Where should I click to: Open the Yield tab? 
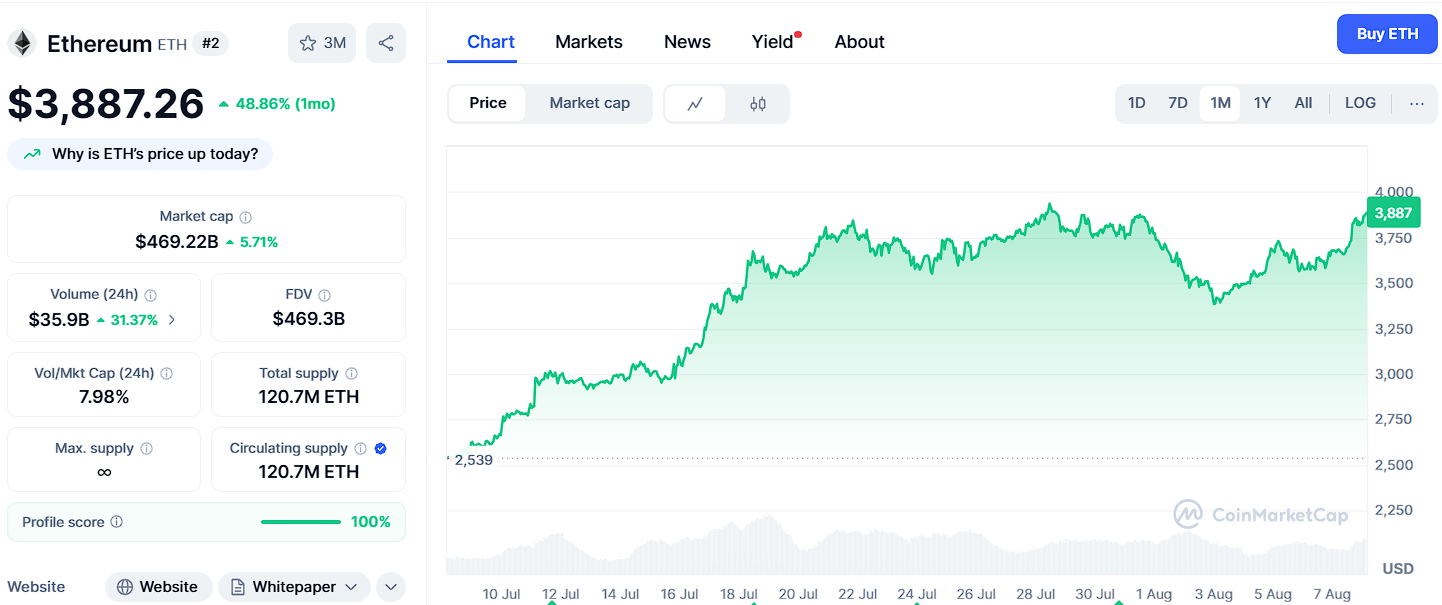[x=772, y=42]
